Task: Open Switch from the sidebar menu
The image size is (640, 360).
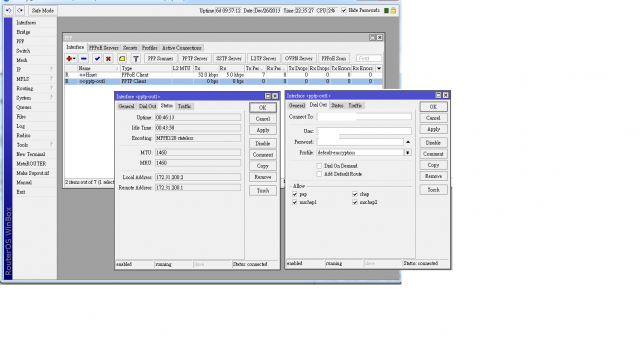Action: (23, 51)
